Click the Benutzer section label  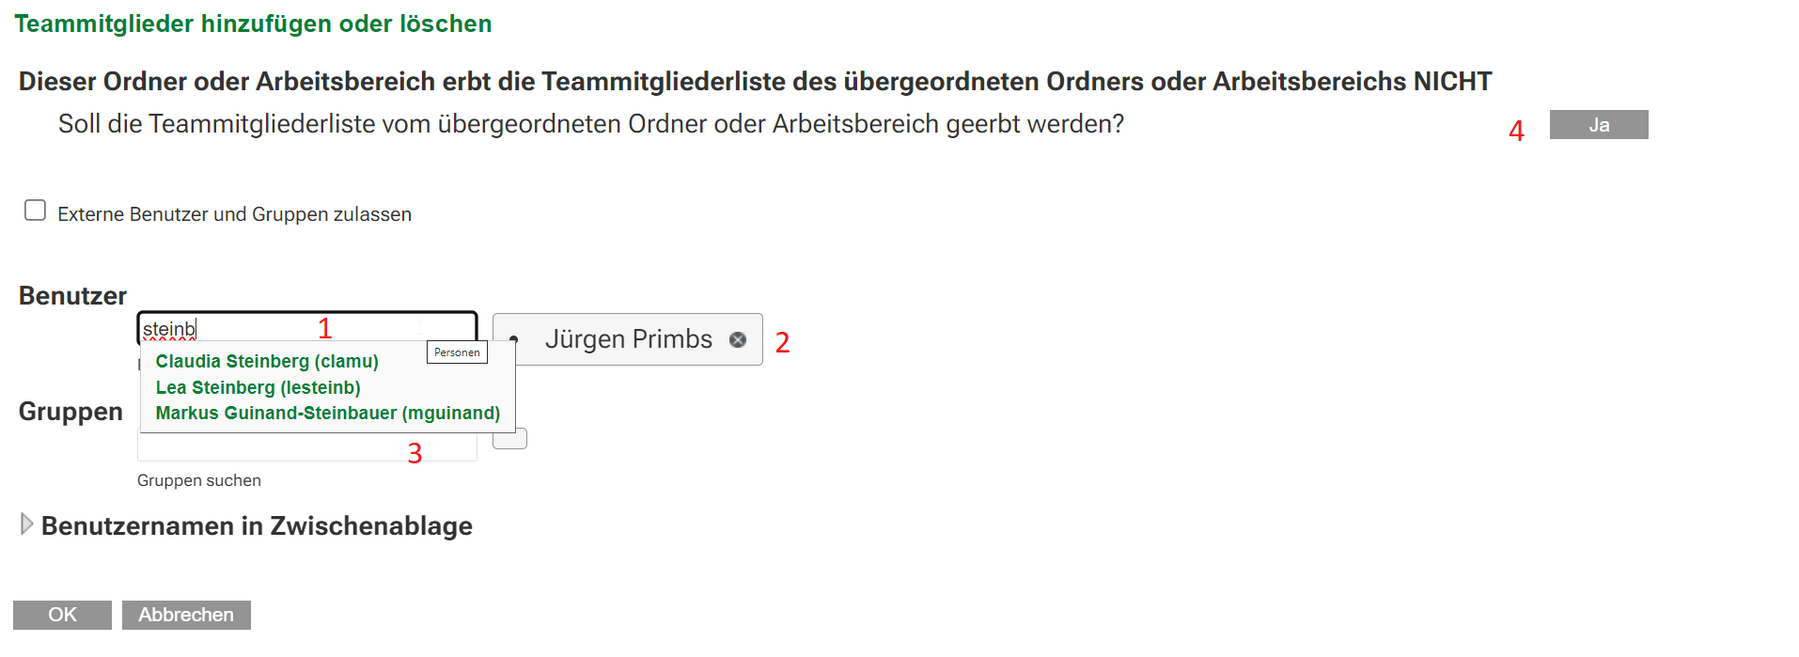coord(73,296)
